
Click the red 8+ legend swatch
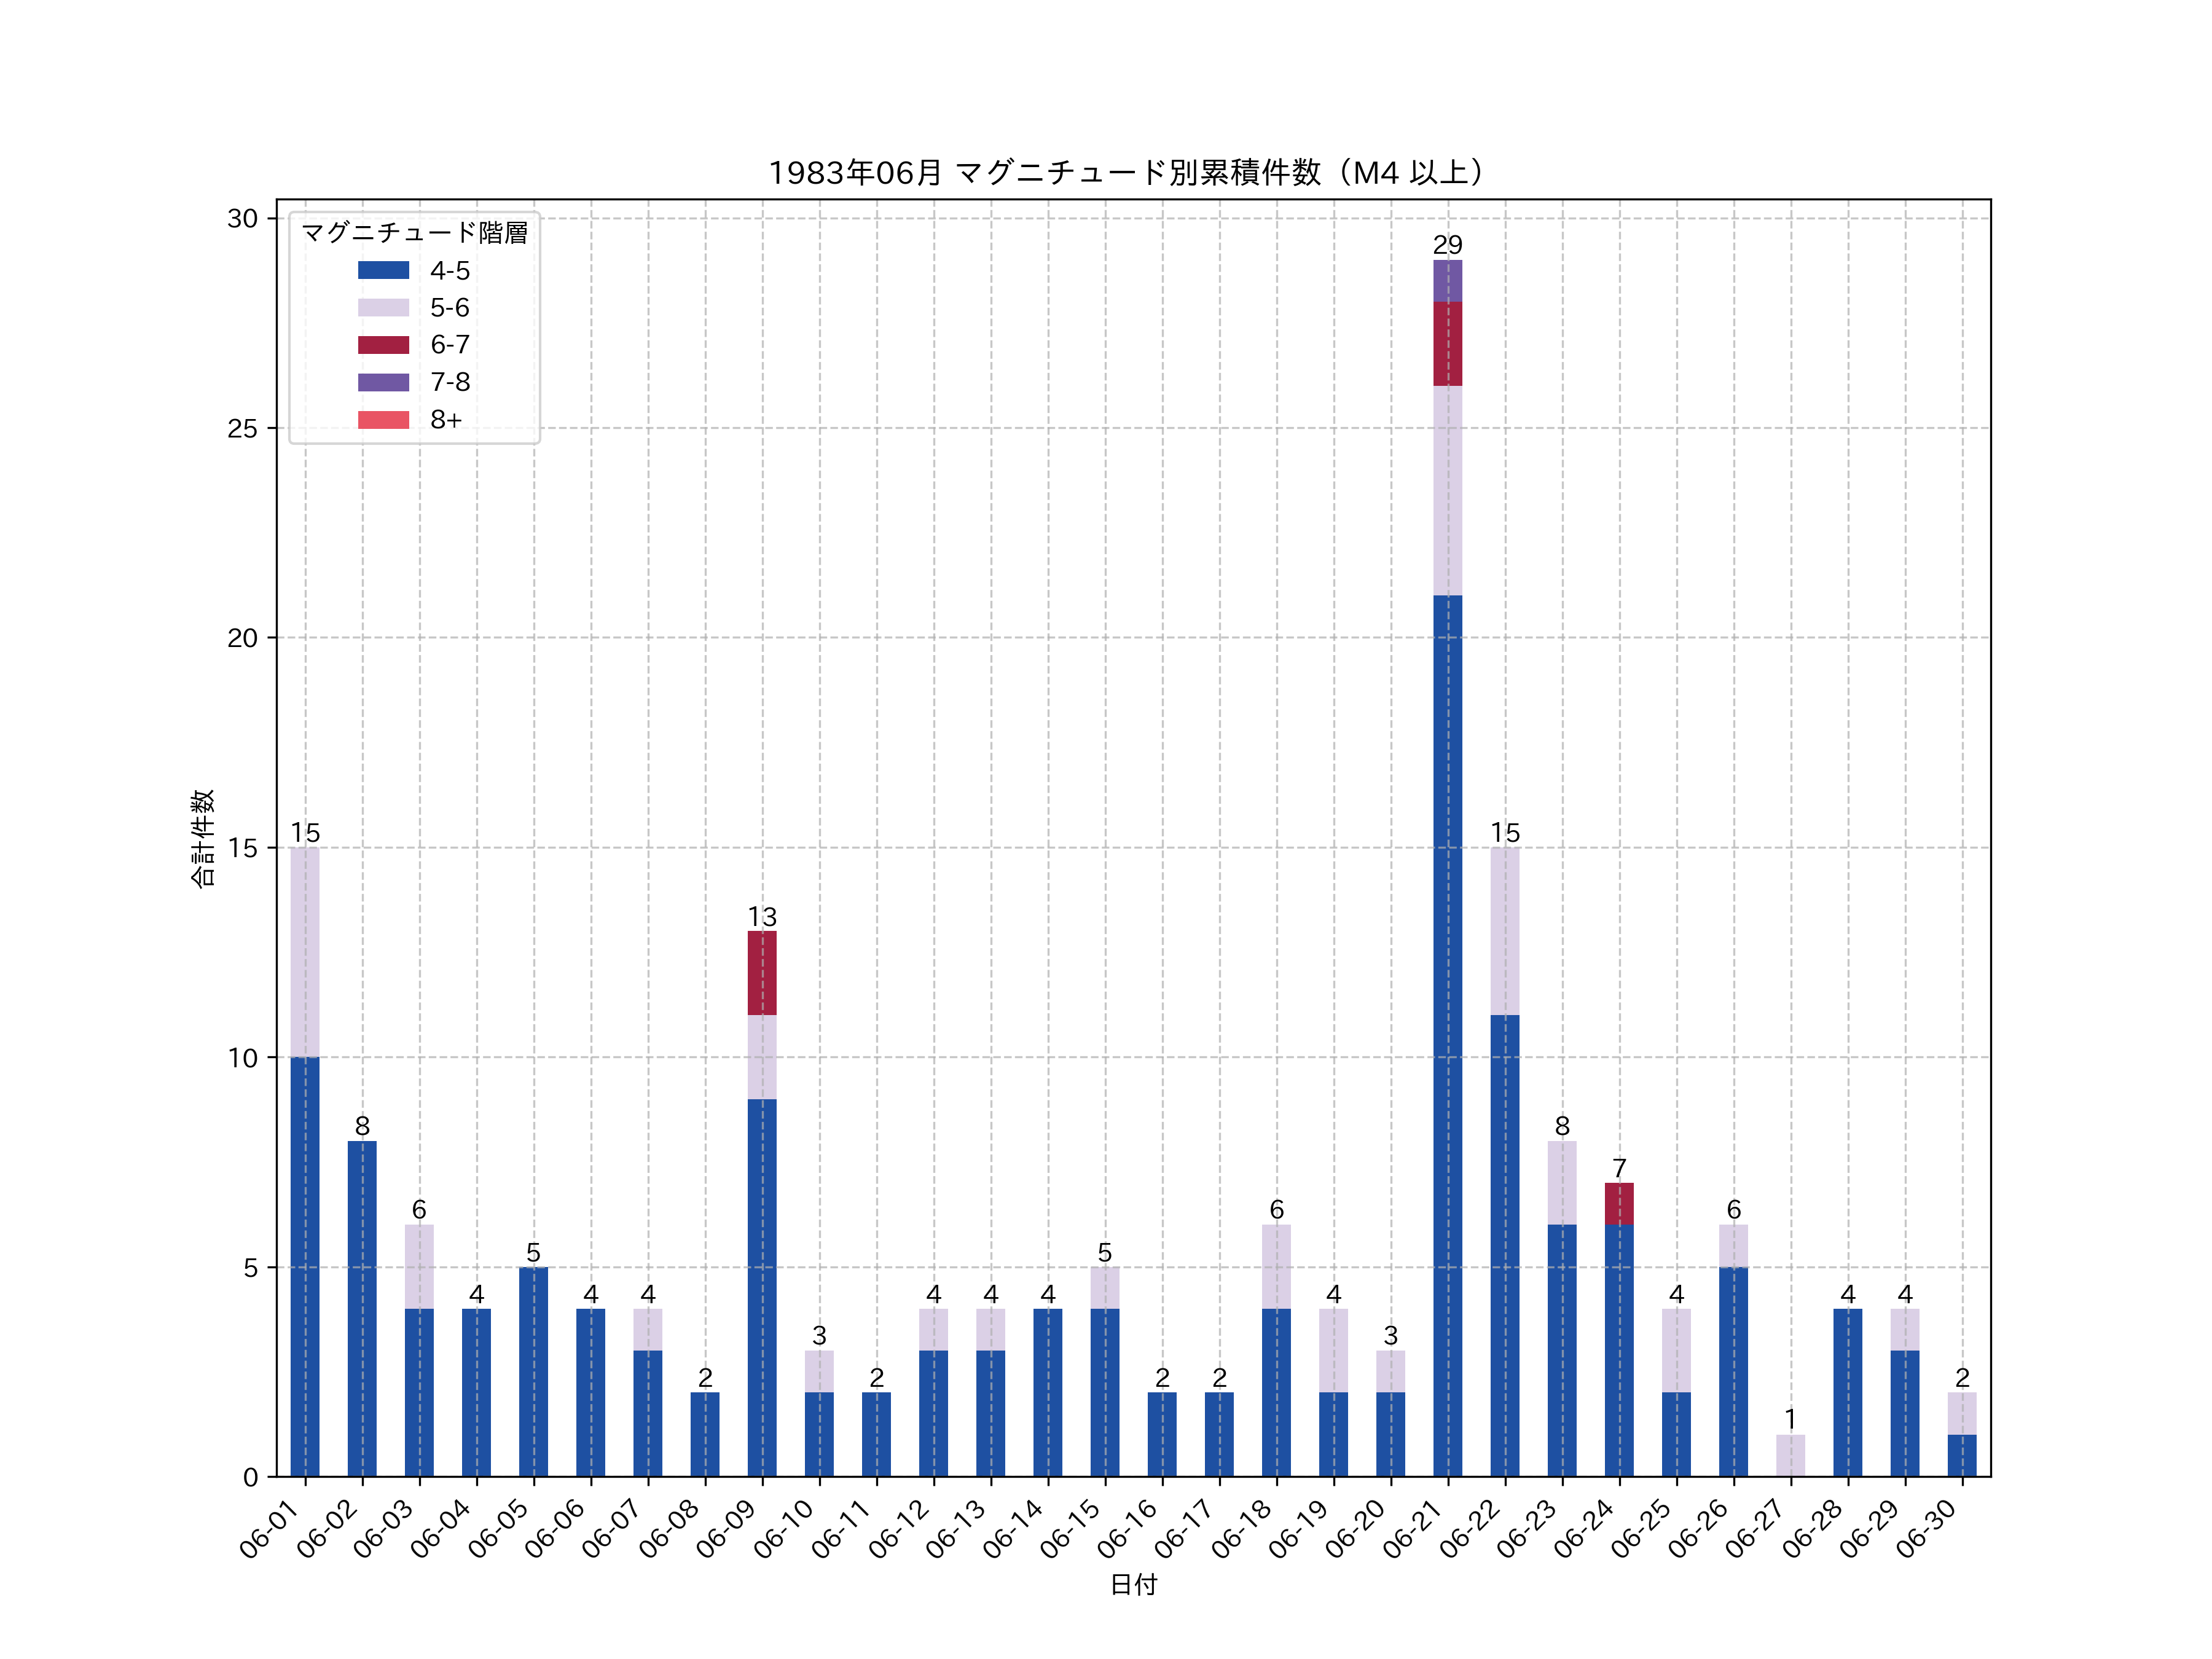383,420
